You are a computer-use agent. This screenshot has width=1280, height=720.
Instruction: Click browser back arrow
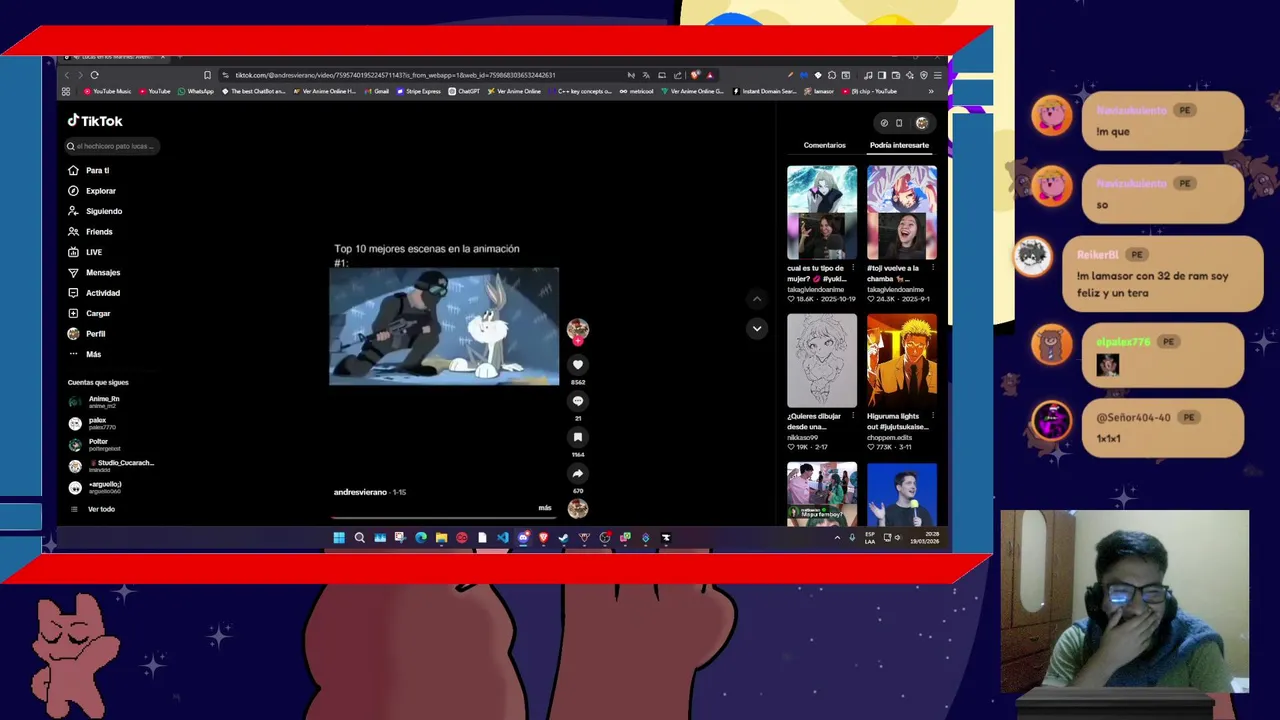[67, 75]
